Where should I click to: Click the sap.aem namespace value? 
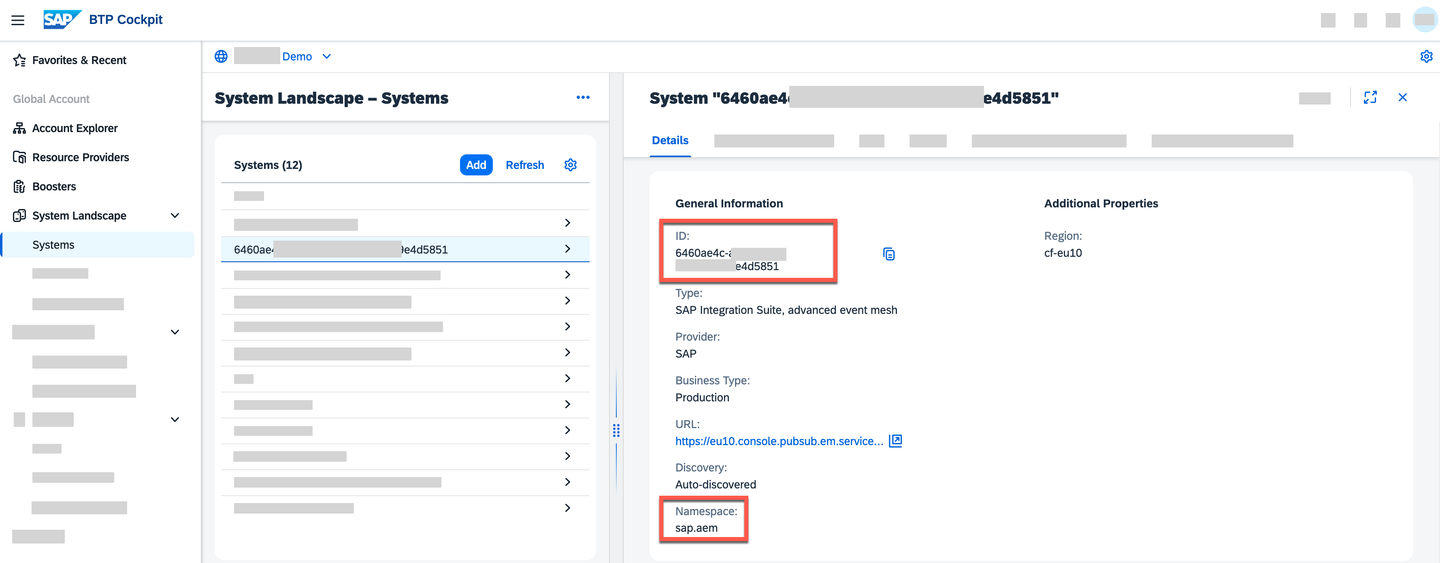(x=696, y=528)
